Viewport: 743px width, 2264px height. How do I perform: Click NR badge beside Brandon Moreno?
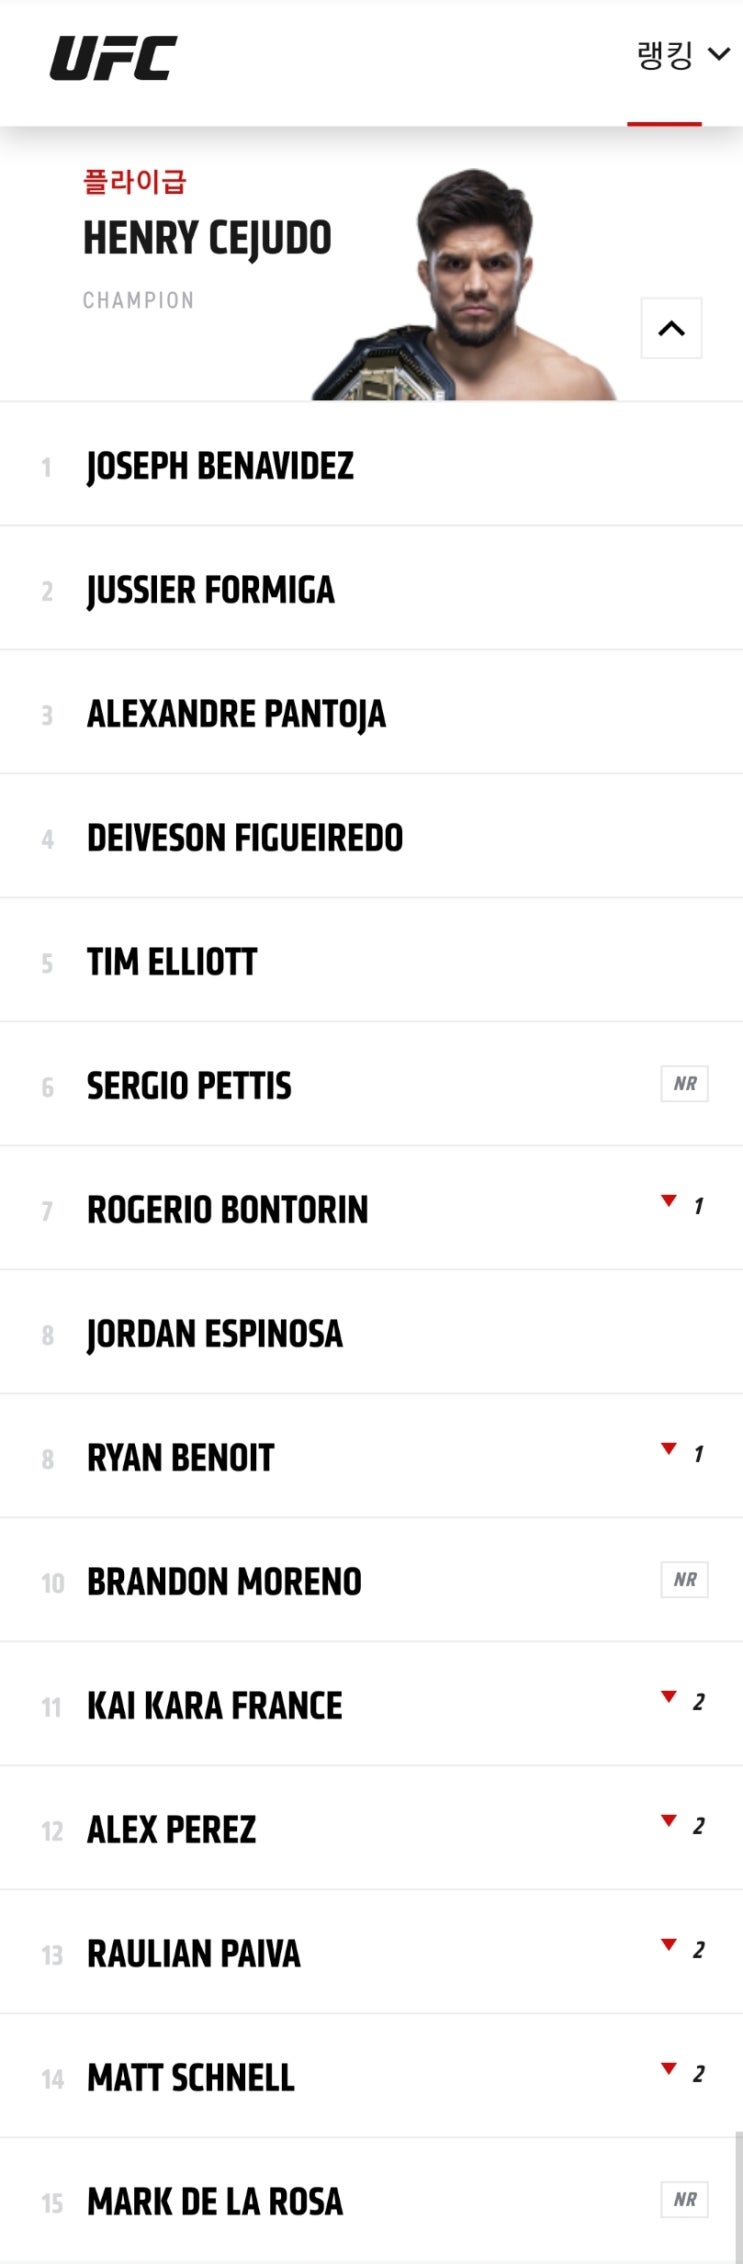[x=685, y=1580]
